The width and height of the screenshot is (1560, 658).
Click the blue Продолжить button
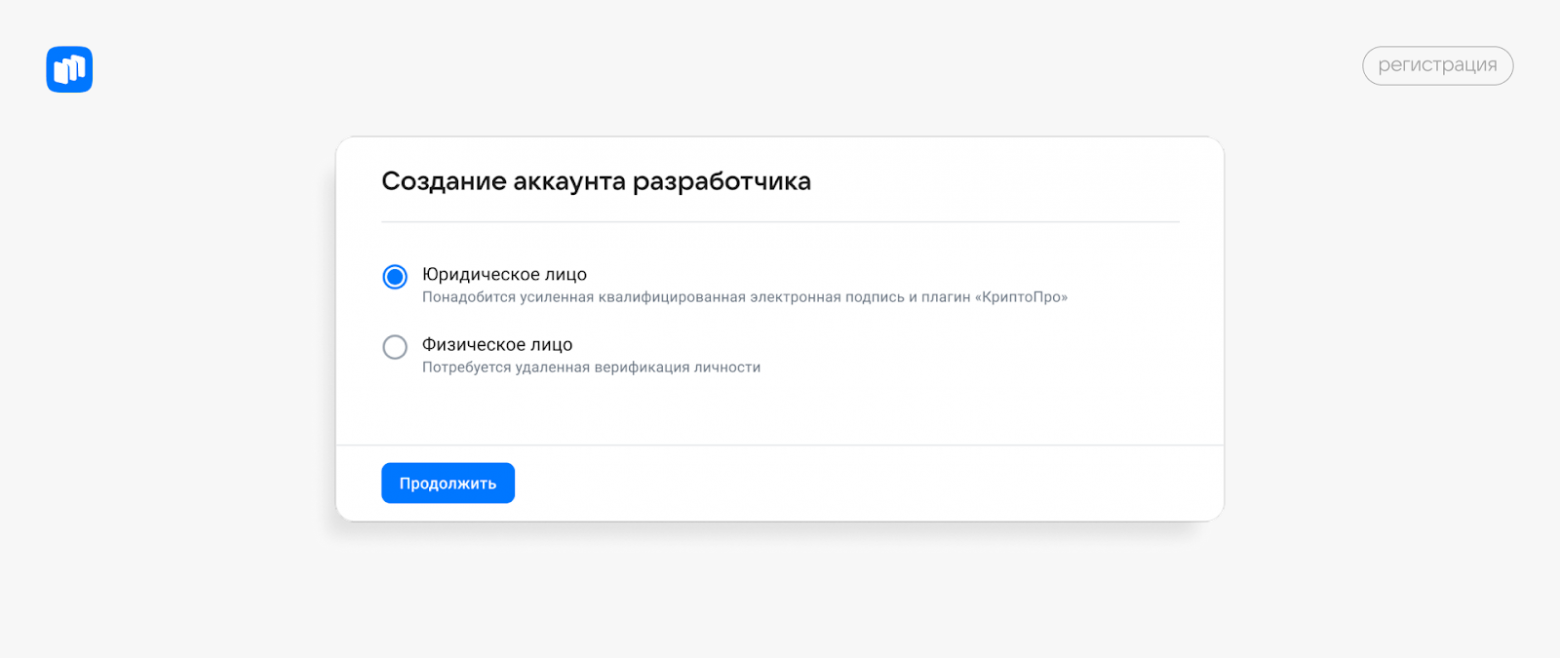pyautogui.click(x=448, y=483)
